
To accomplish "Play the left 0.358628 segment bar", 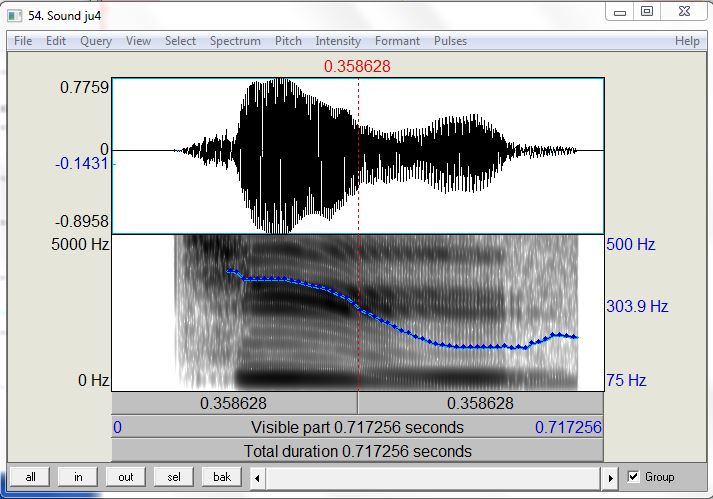I will pos(234,403).
